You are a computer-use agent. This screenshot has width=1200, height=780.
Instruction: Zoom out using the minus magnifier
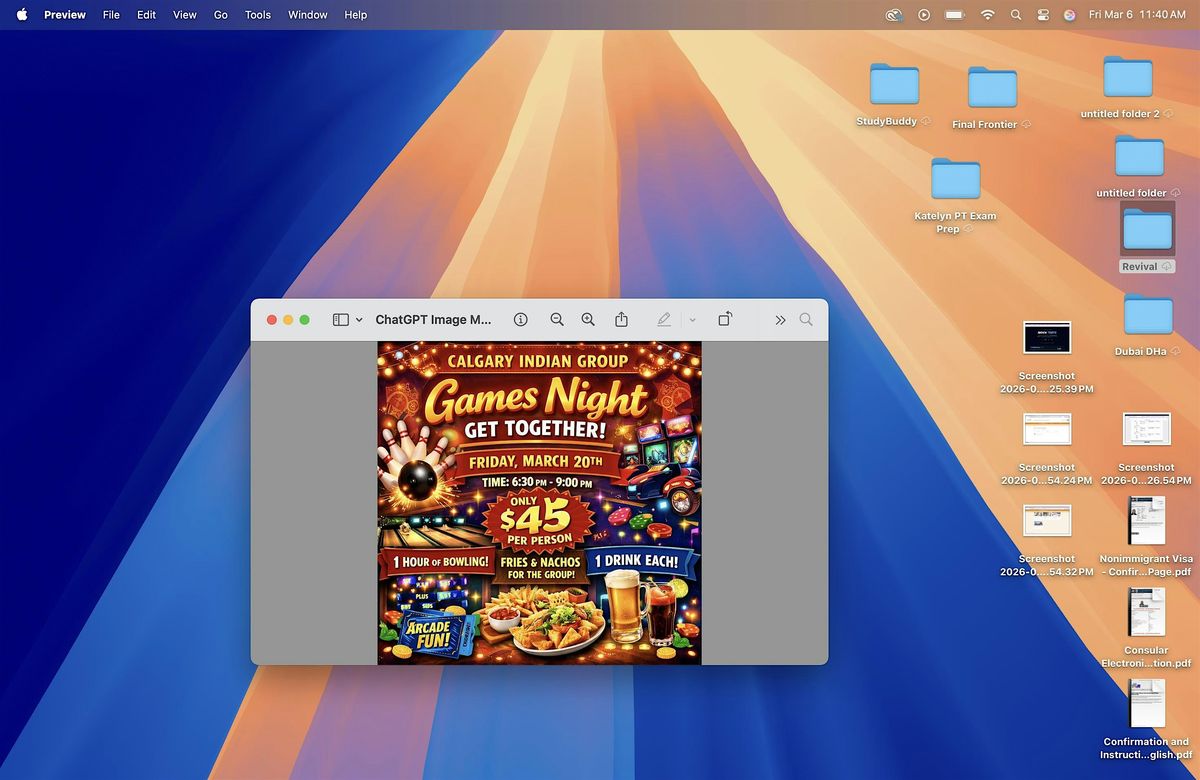pyautogui.click(x=557, y=320)
